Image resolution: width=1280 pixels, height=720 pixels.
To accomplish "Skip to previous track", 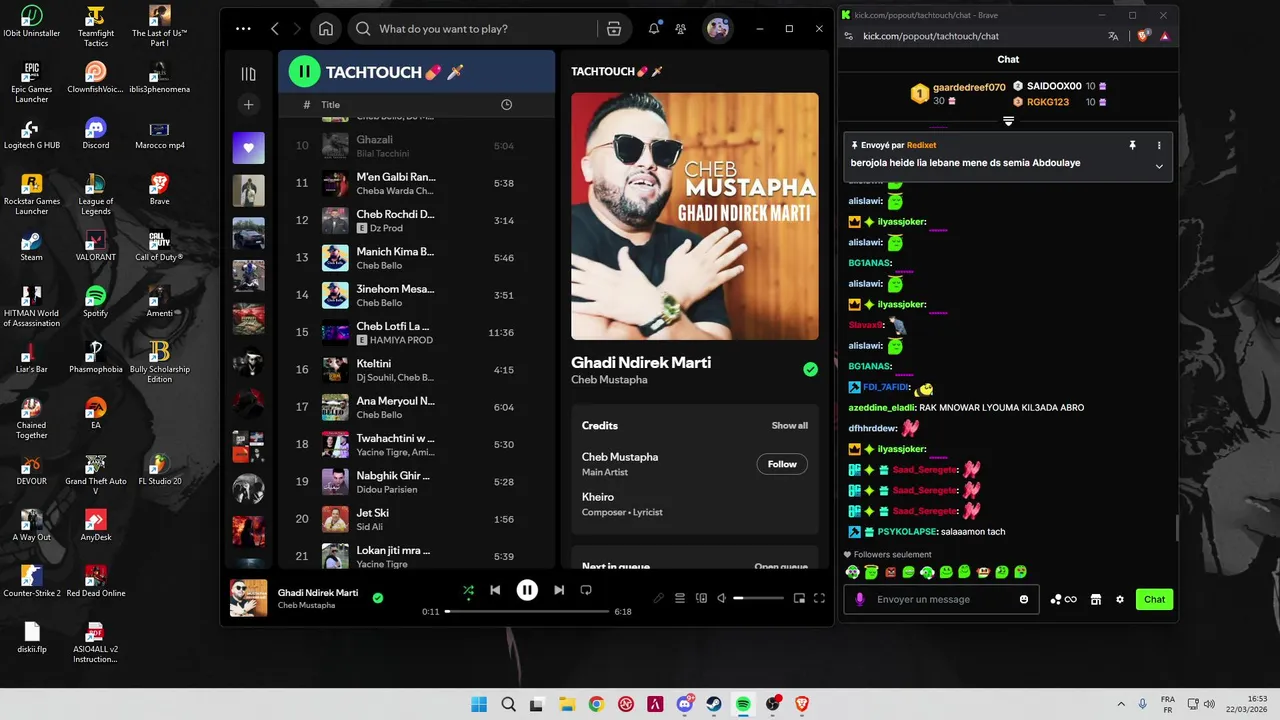I will pyautogui.click(x=495, y=590).
